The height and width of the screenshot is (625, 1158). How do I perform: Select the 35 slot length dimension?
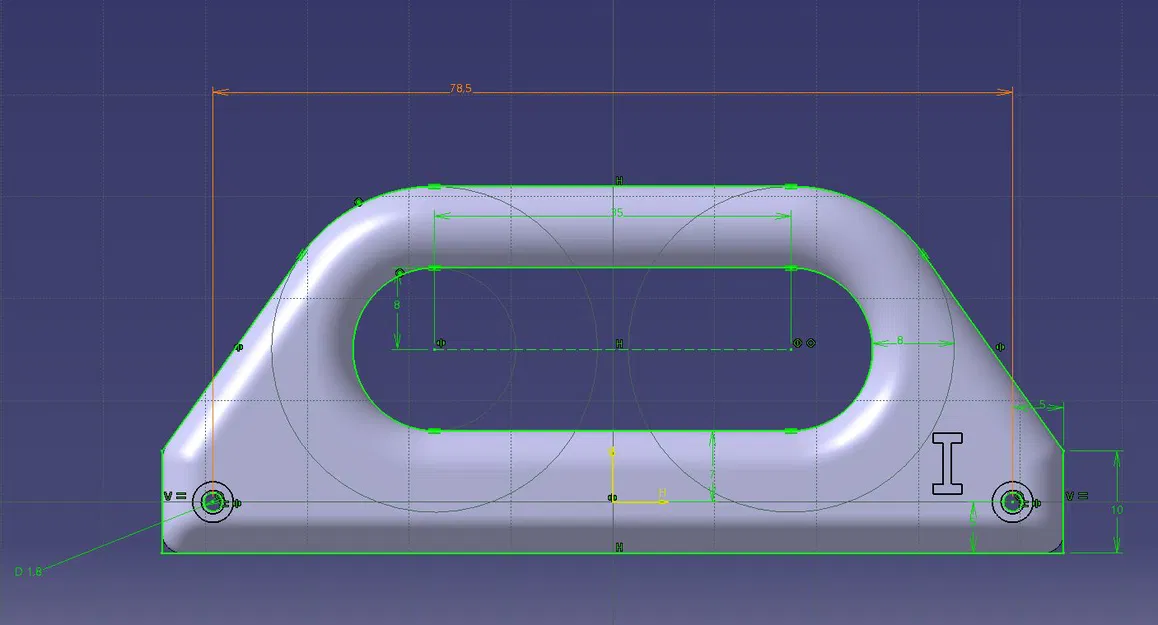[617, 213]
